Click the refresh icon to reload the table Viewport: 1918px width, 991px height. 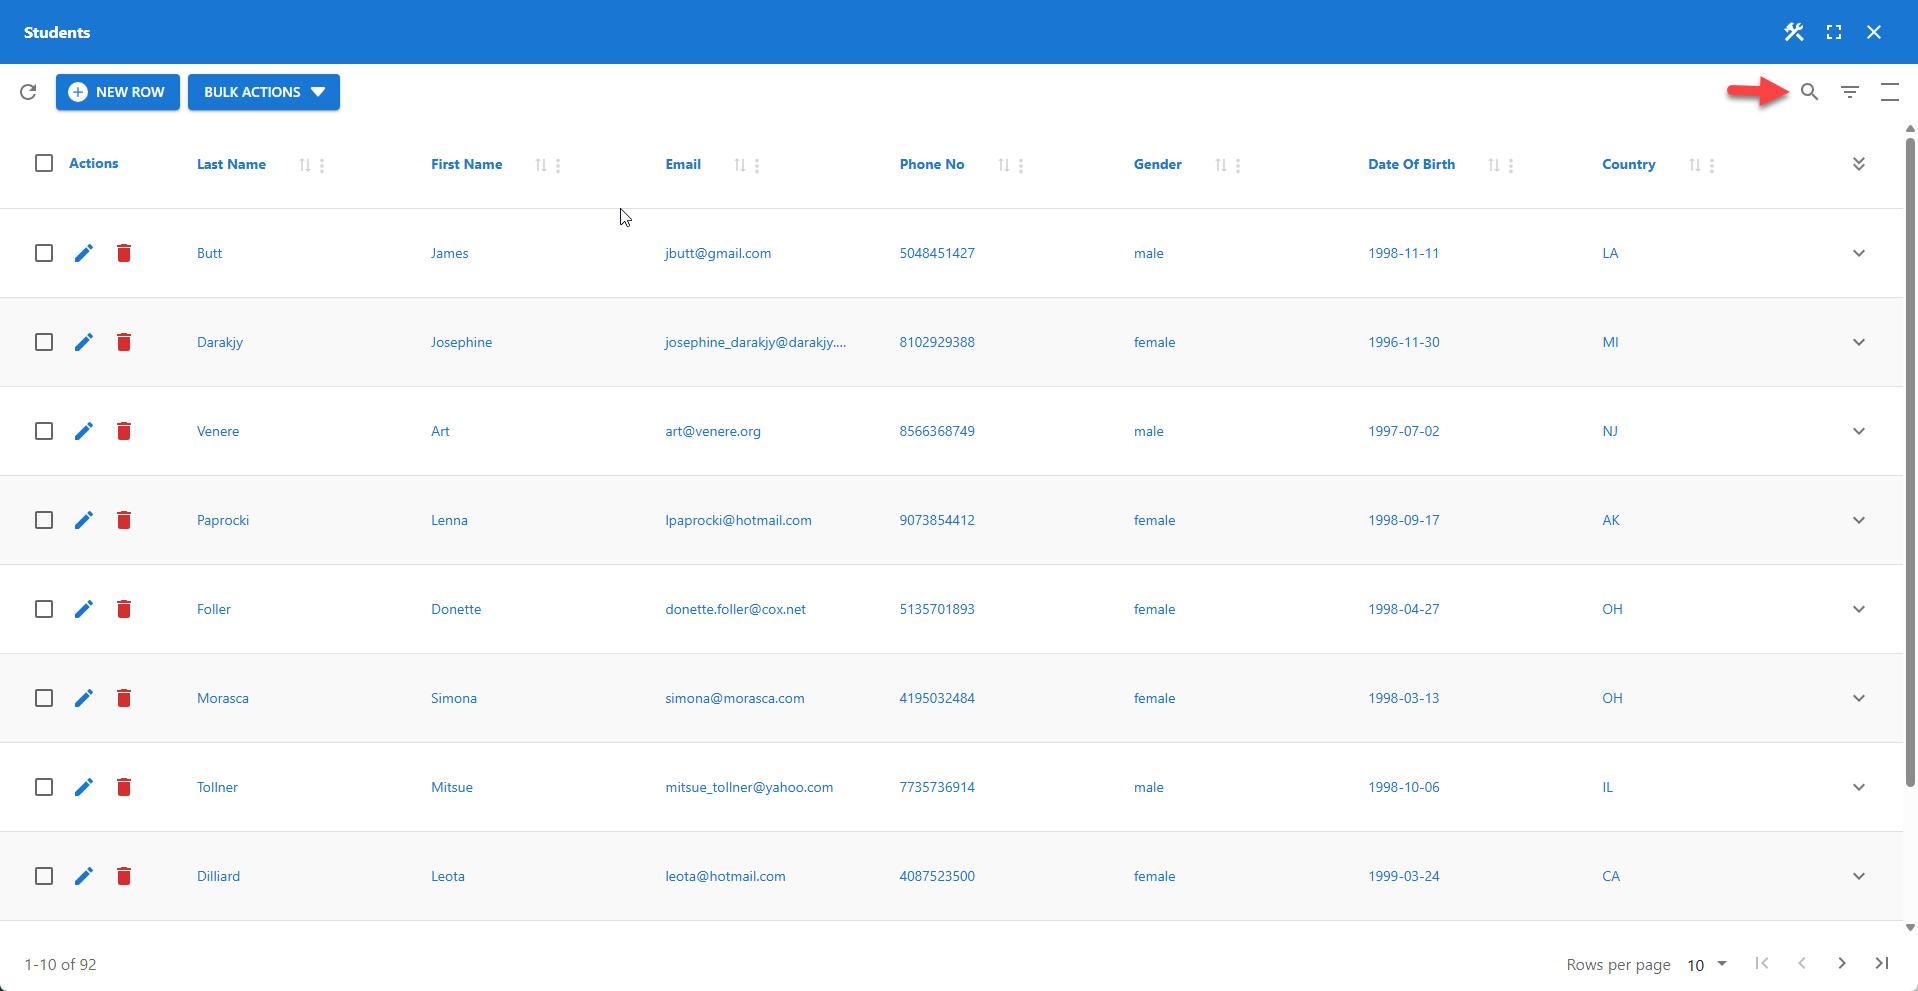pos(27,92)
